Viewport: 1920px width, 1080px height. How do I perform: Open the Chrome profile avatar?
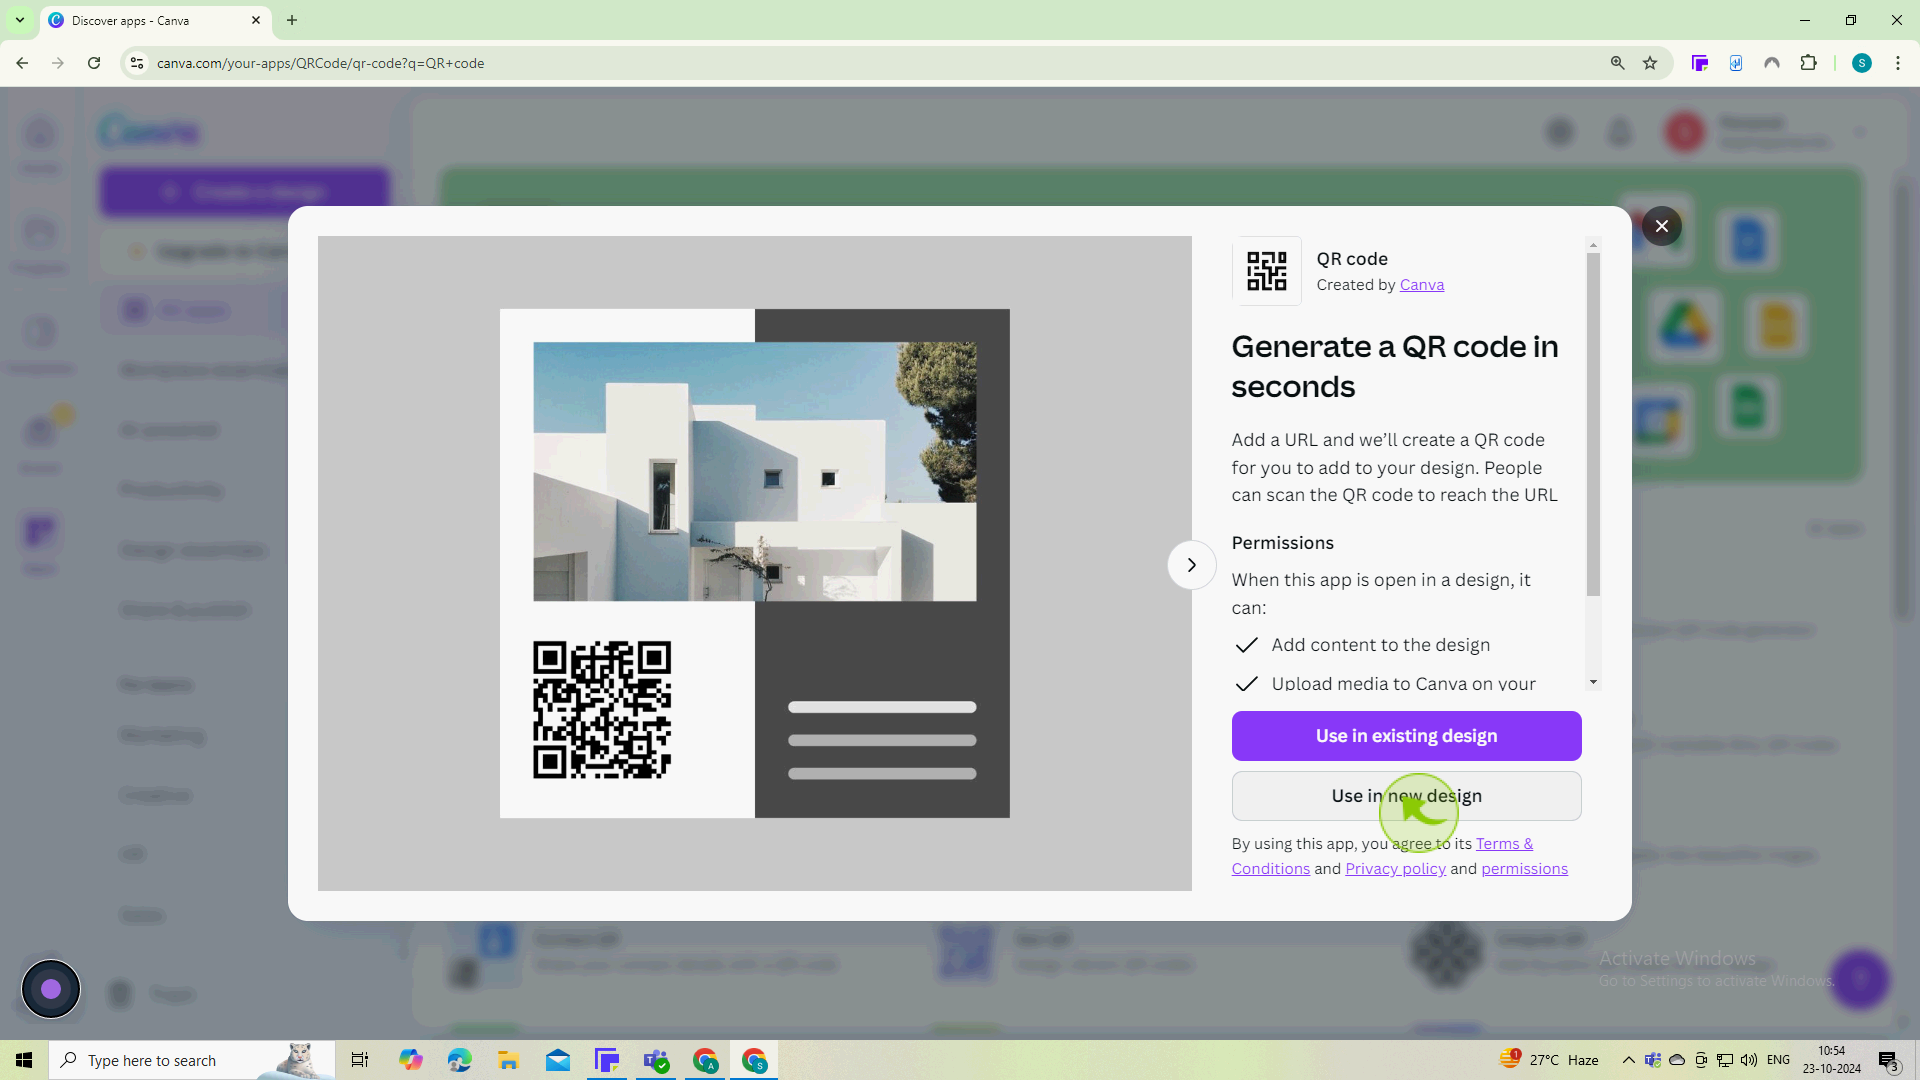tap(1861, 63)
